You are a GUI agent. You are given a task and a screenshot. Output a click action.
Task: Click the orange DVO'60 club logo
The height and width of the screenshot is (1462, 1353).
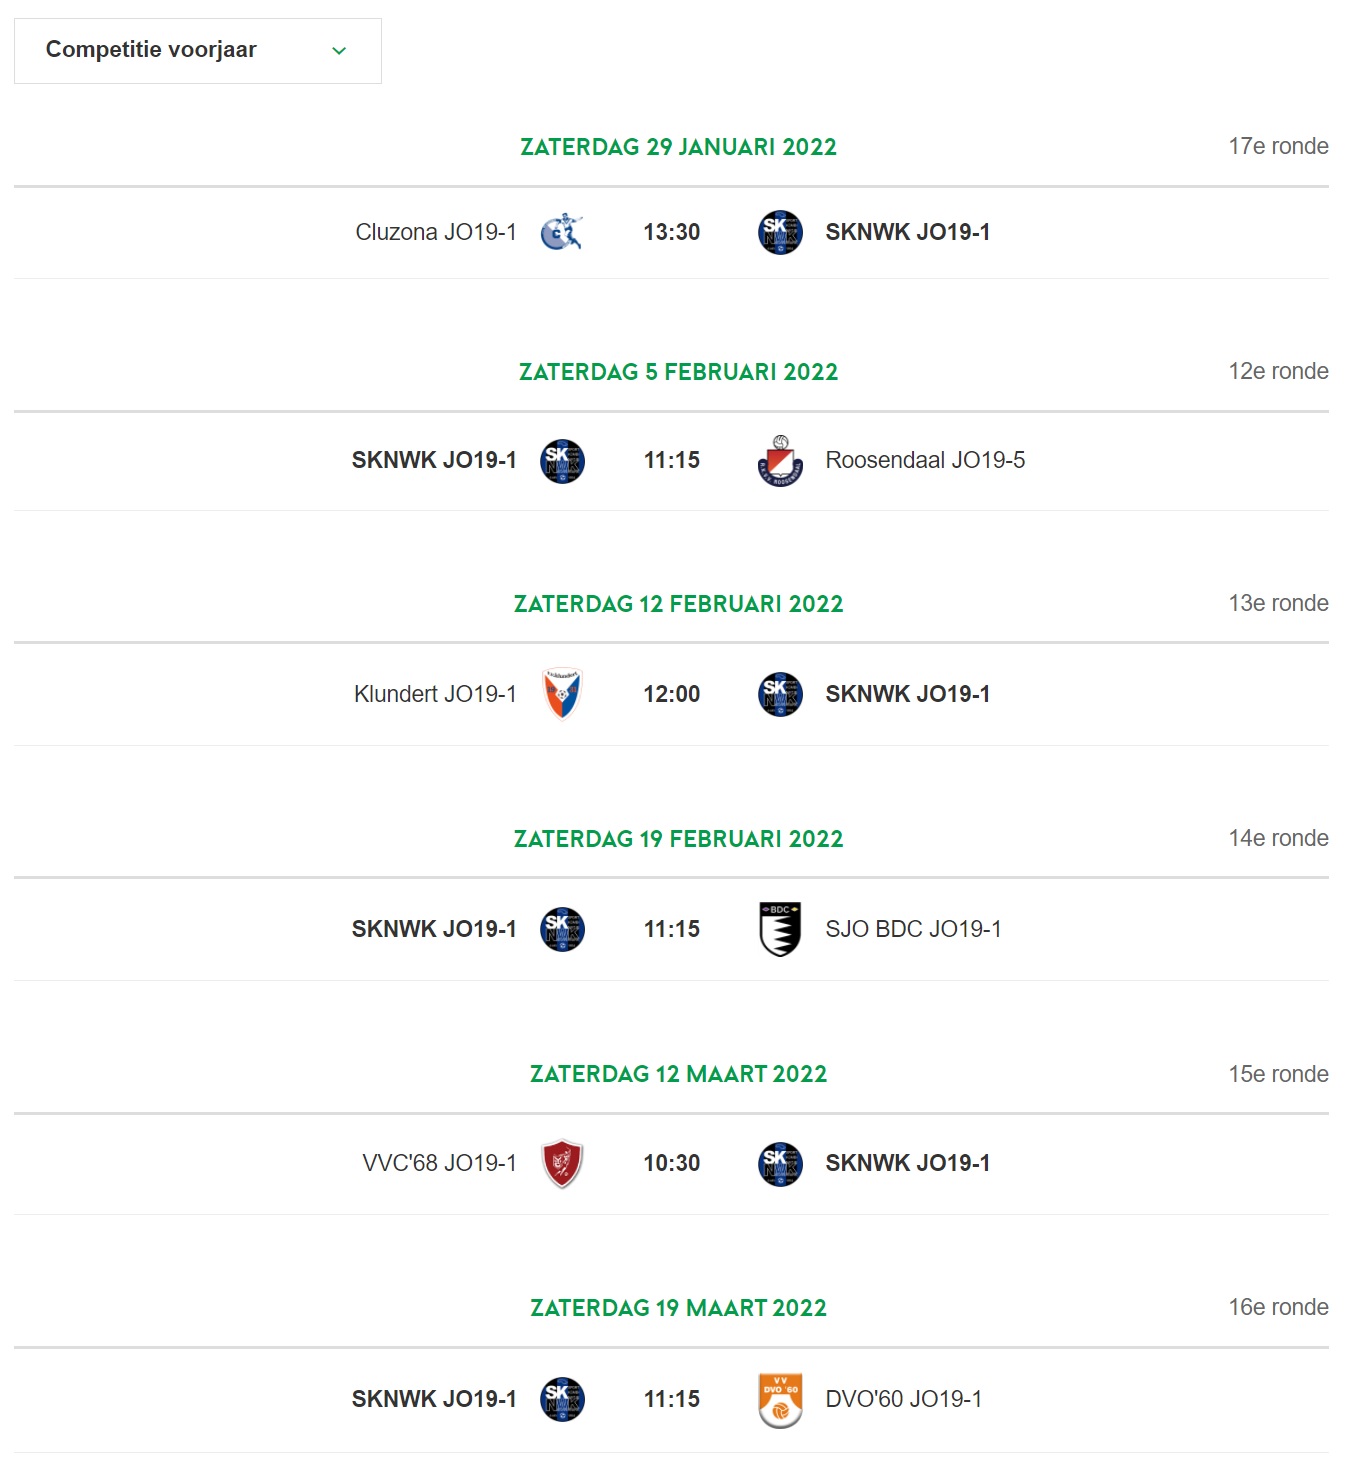pyautogui.click(x=780, y=1400)
